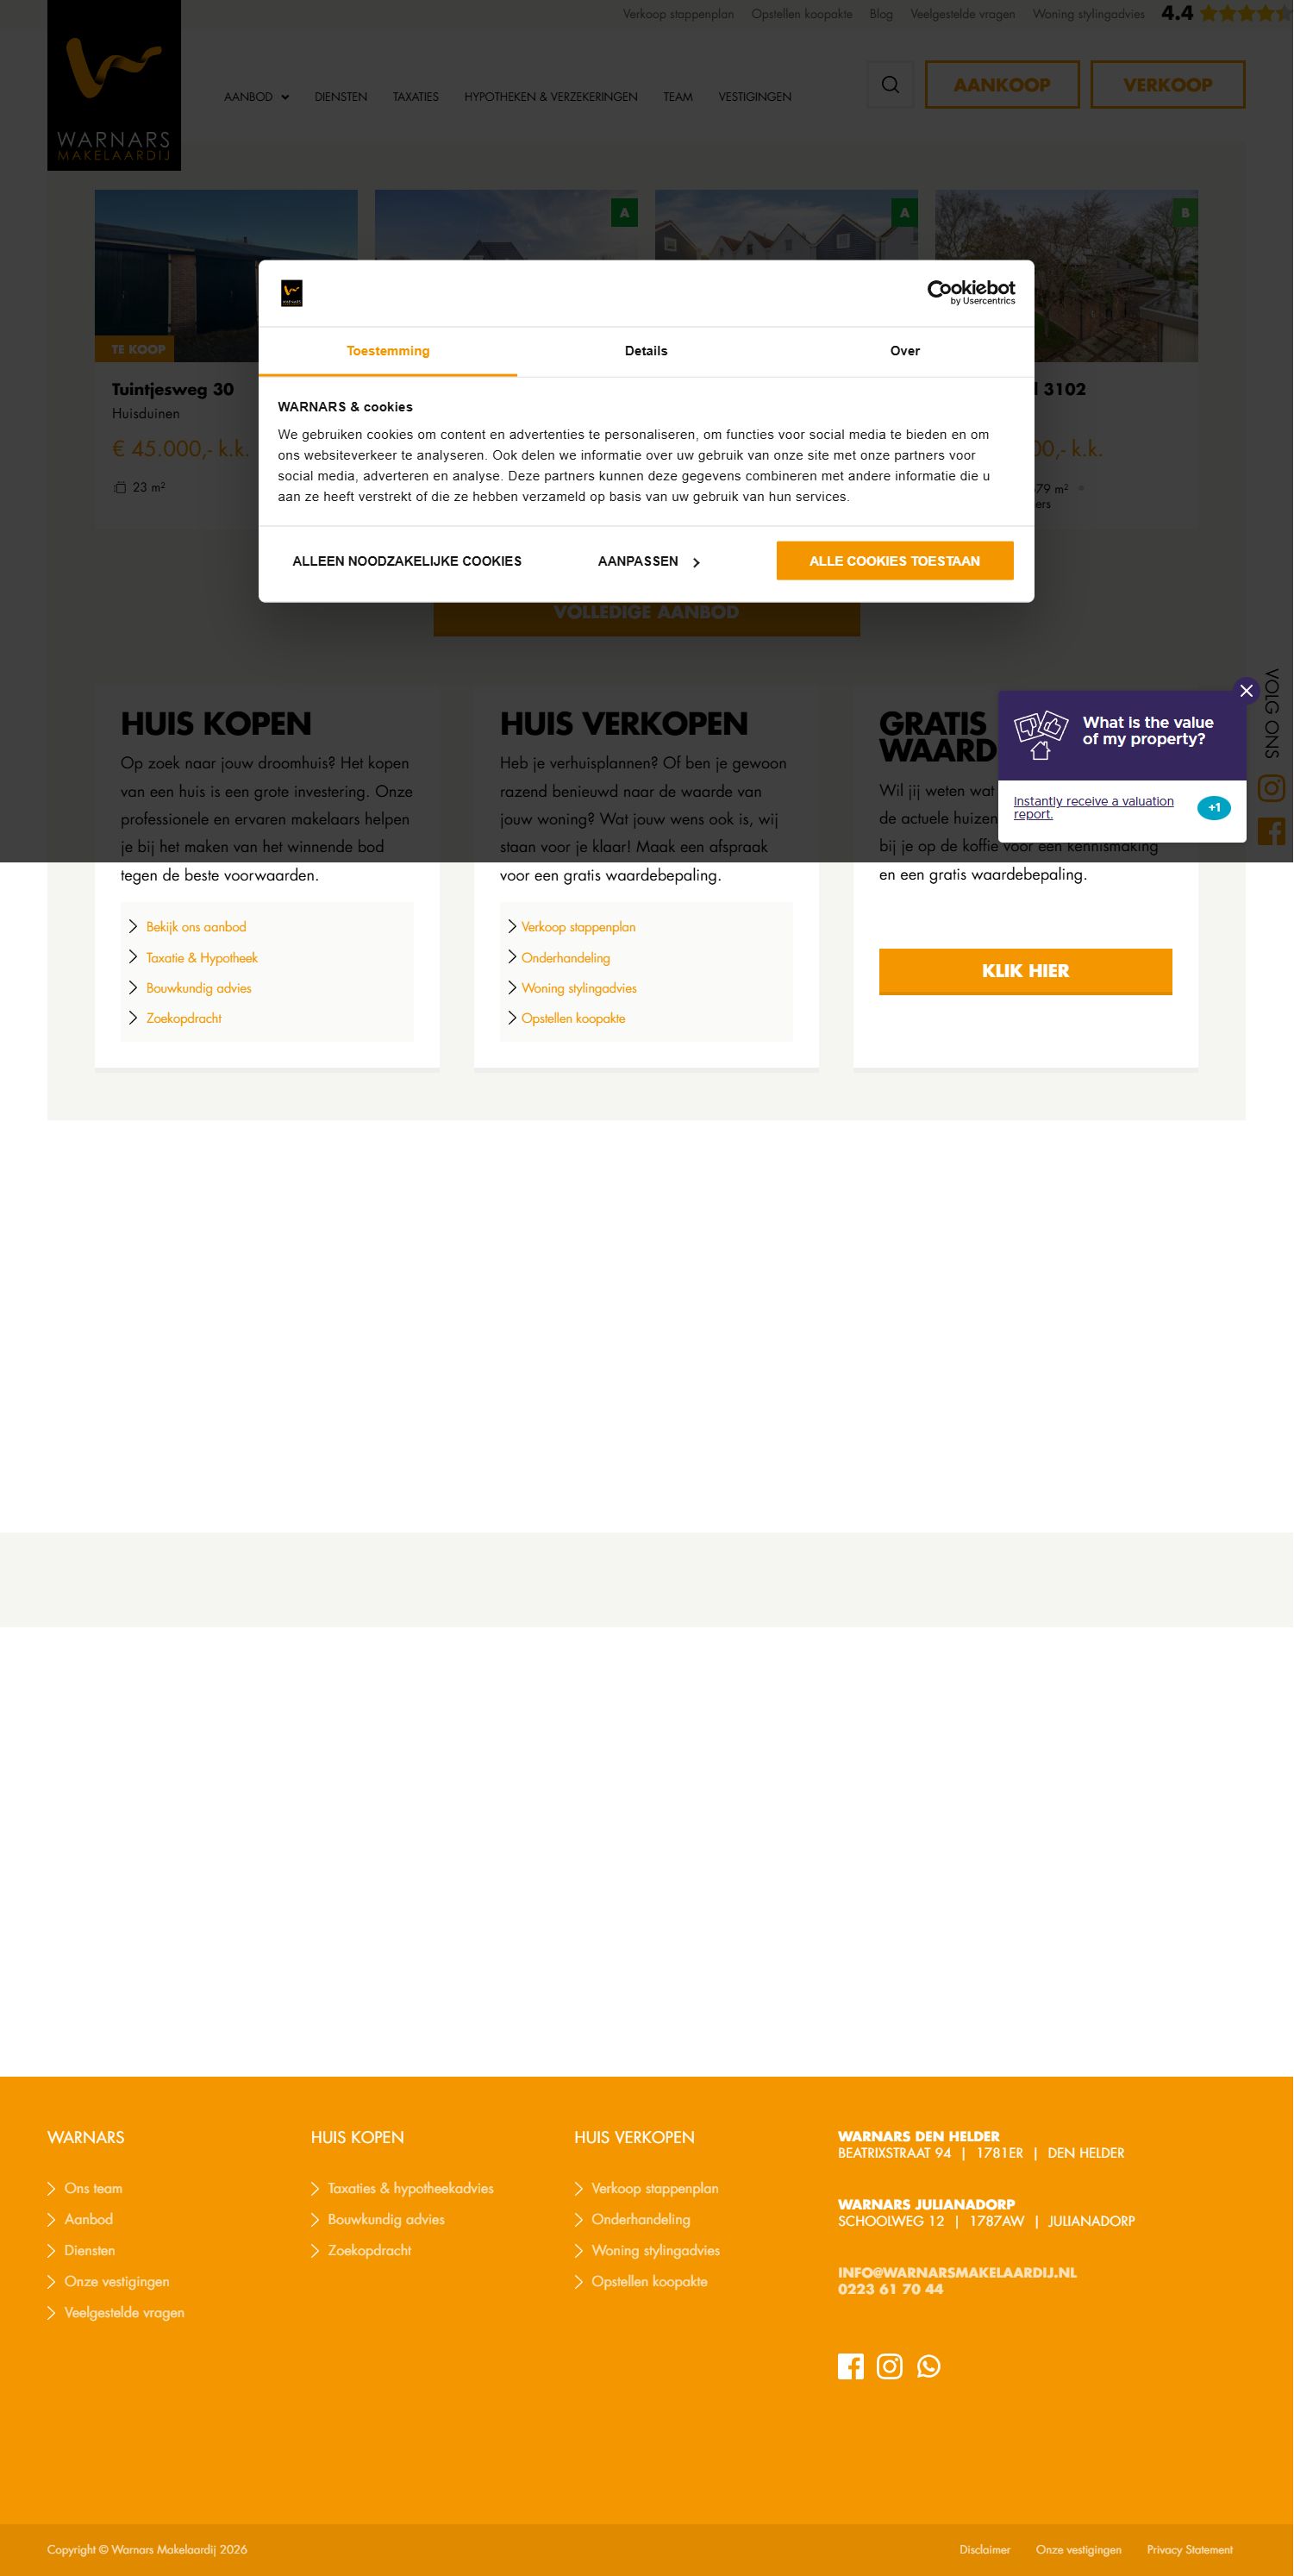
Task: Open the Disclaimer link
Action: (985, 2549)
